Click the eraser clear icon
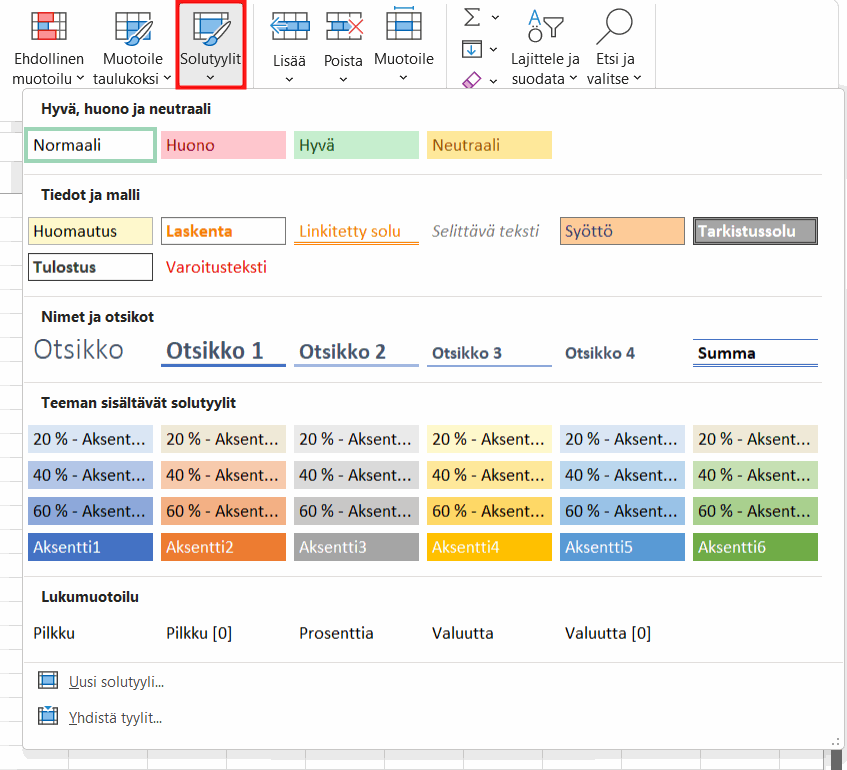The height and width of the screenshot is (770, 847). pos(472,81)
